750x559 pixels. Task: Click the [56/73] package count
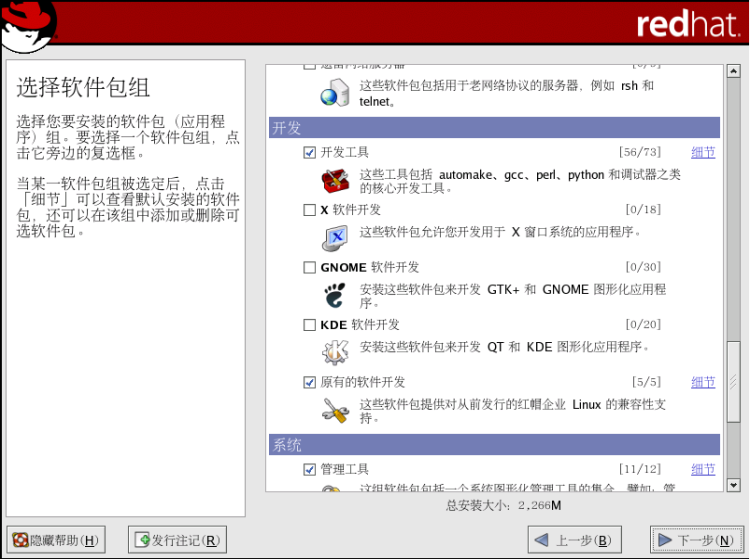point(640,152)
